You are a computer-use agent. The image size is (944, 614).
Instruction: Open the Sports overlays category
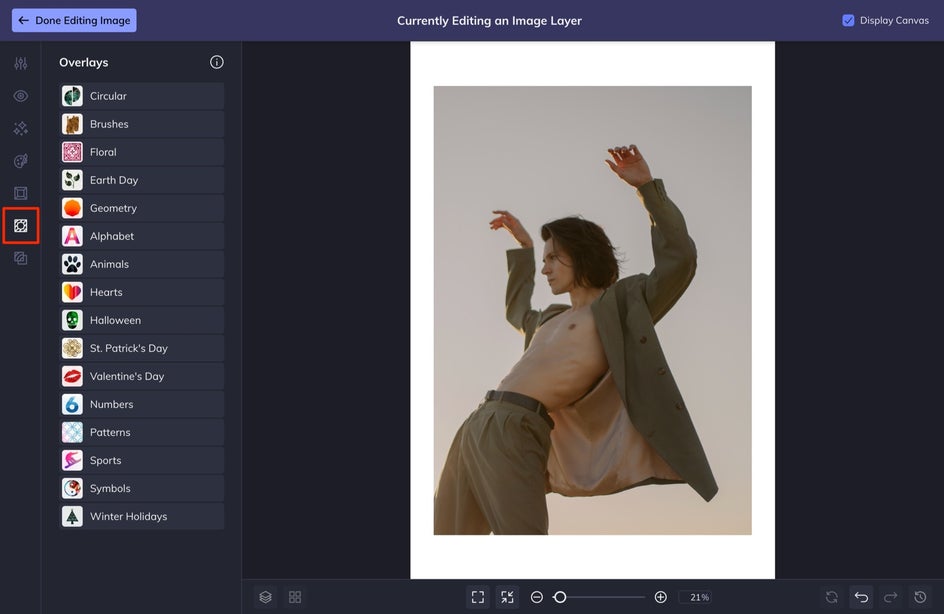(143, 460)
